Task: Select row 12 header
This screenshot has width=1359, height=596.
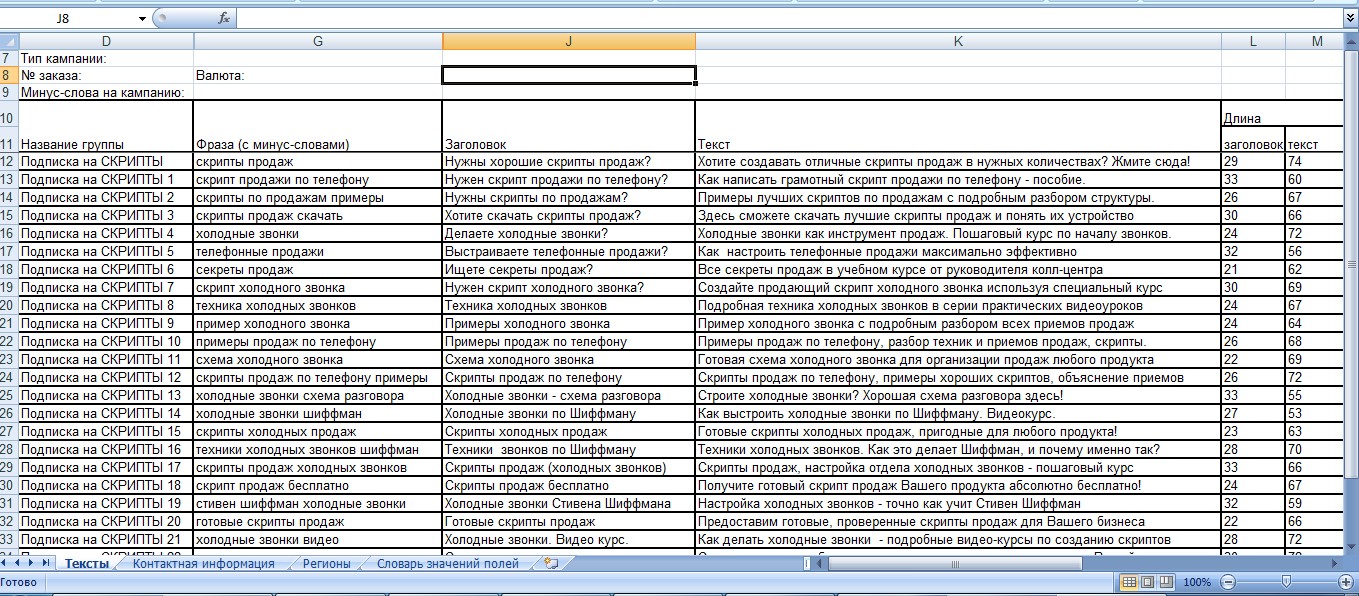Action: coord(9,161)
